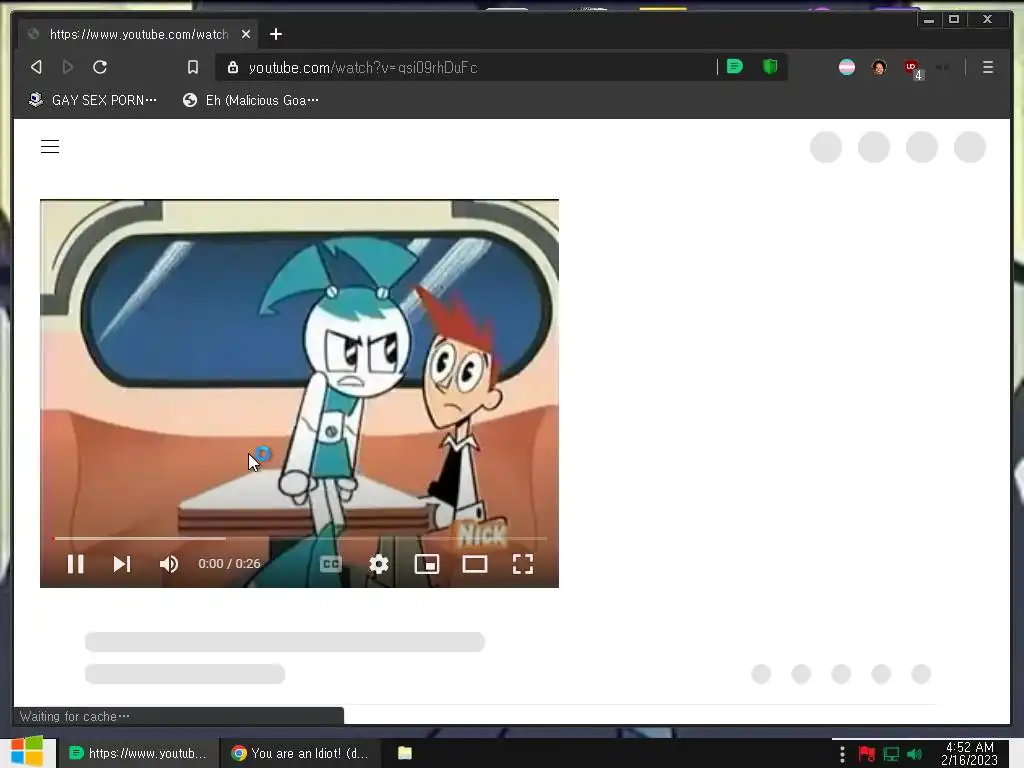This screenshot has height=768, width=1024.
Task: Open network status tray icon
Action: click(891, 754)
